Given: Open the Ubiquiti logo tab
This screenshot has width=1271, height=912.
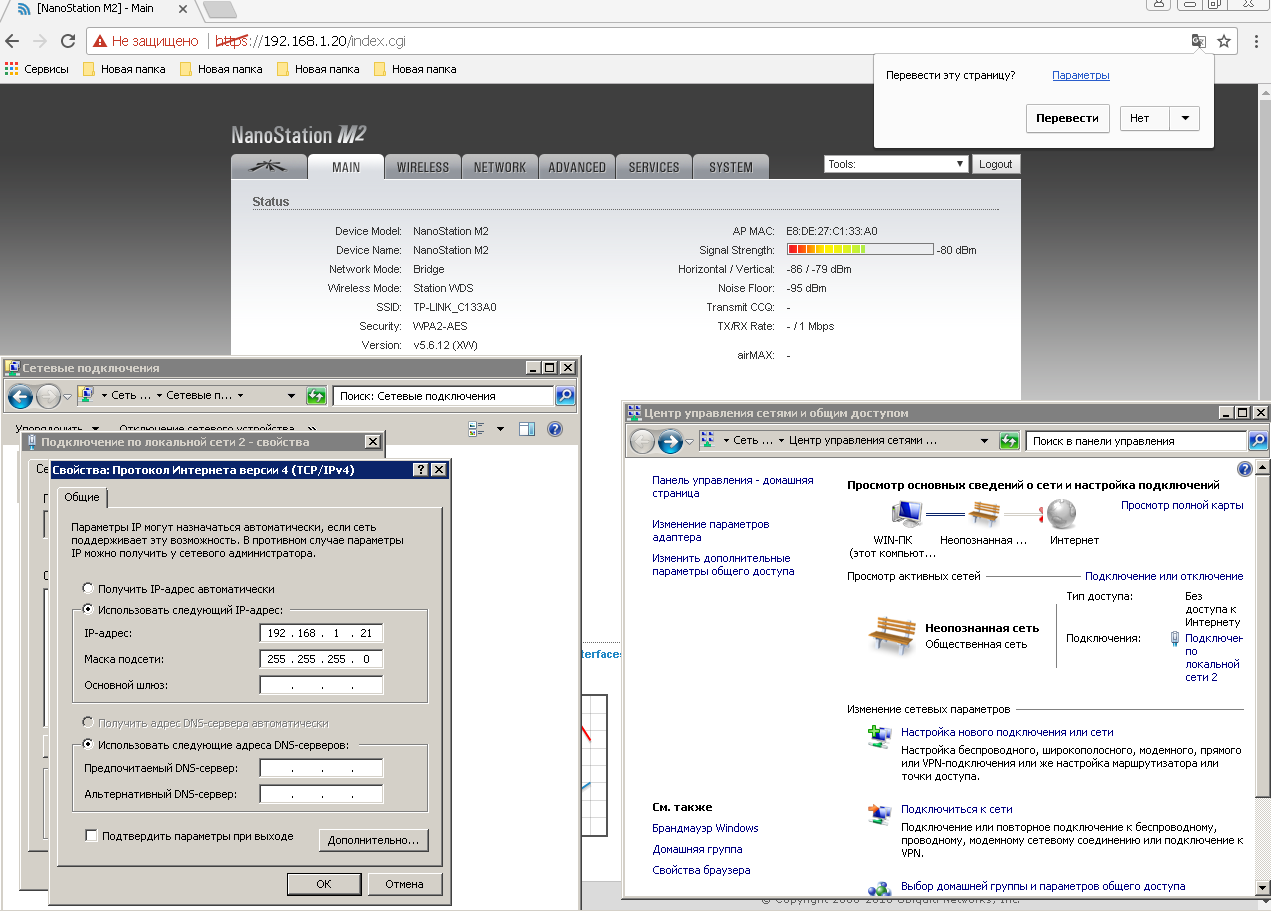Looking at the screenshot, I should [x=268, y=167].
